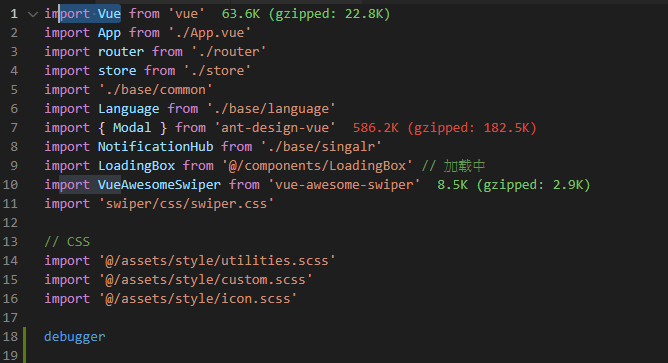The width and height of the screenshot is (668, 363).
Task: Click './store' import path
Action: [x=217, y=71]
